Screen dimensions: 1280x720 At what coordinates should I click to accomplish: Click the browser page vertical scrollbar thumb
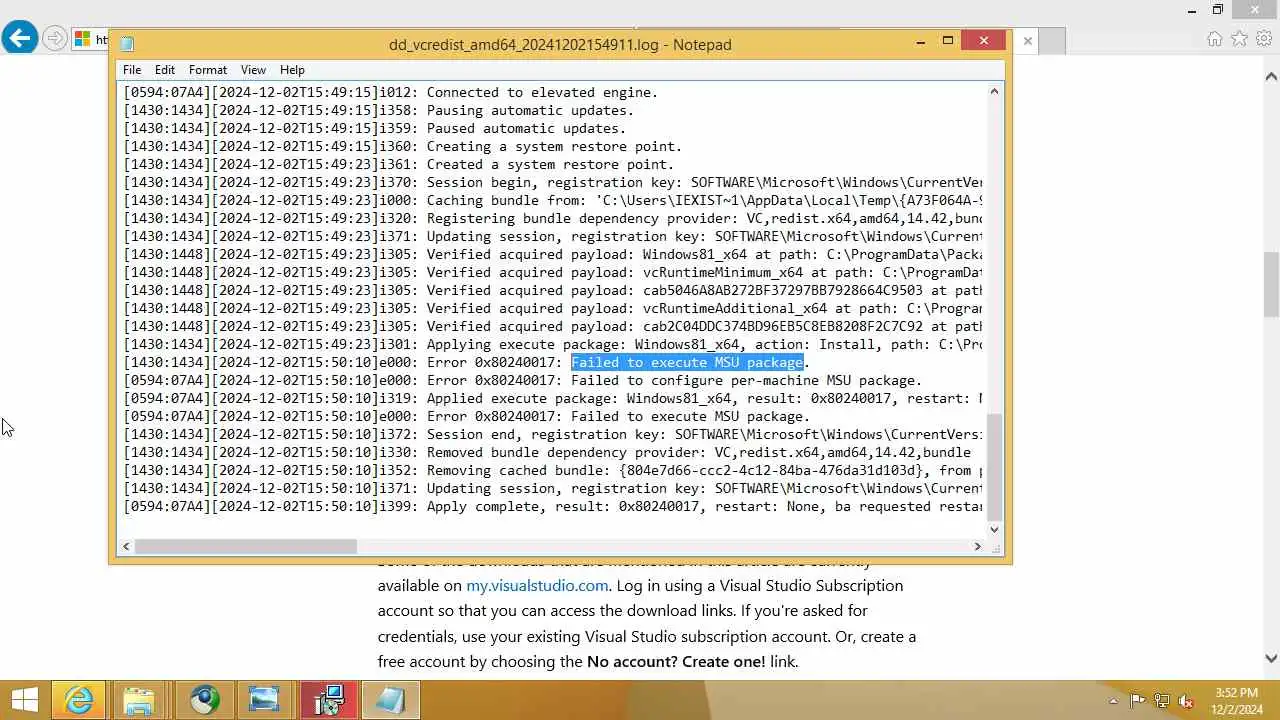pyautogui.click(x=1271, y=285)
